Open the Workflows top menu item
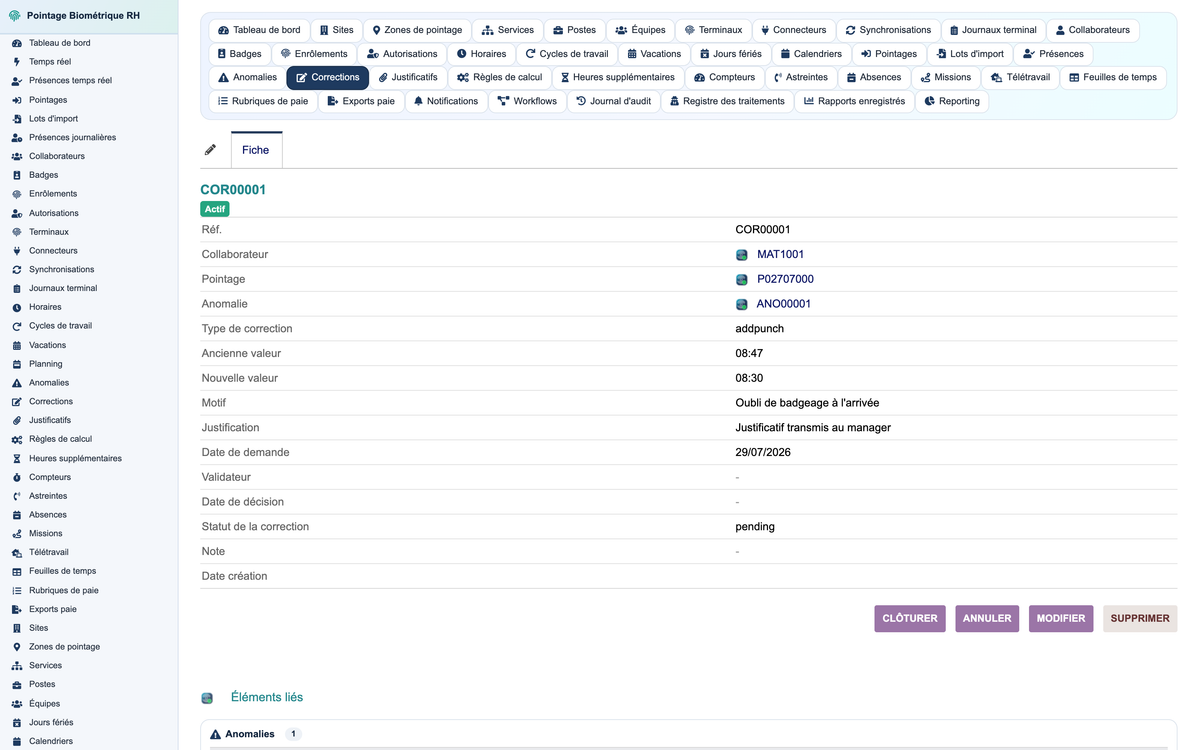 [x=527, y=101]
